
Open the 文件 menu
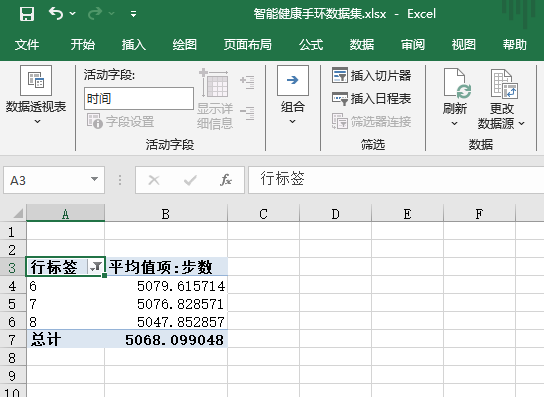27,45
